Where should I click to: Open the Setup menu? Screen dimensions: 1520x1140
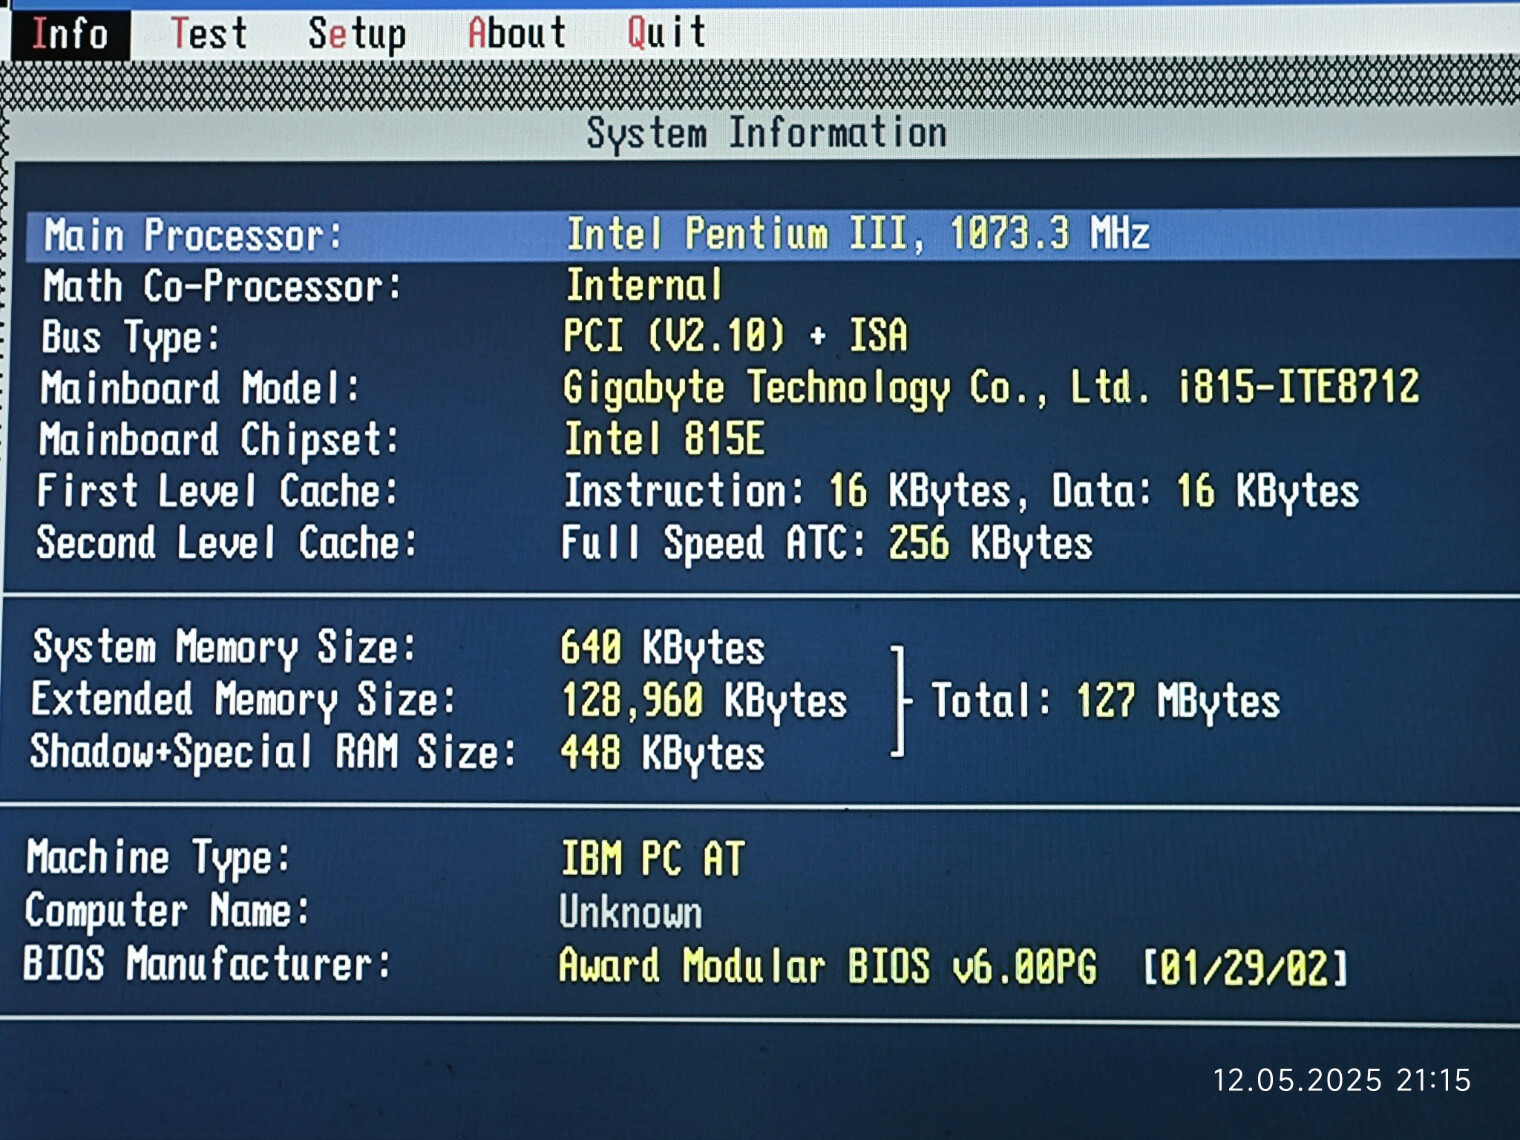click(357, 35)
